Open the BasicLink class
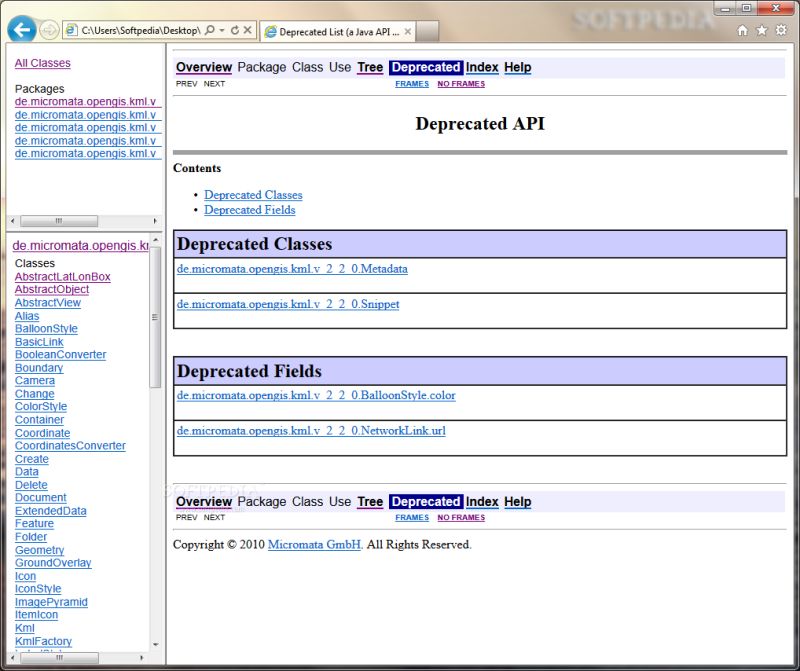 (39, 342)
